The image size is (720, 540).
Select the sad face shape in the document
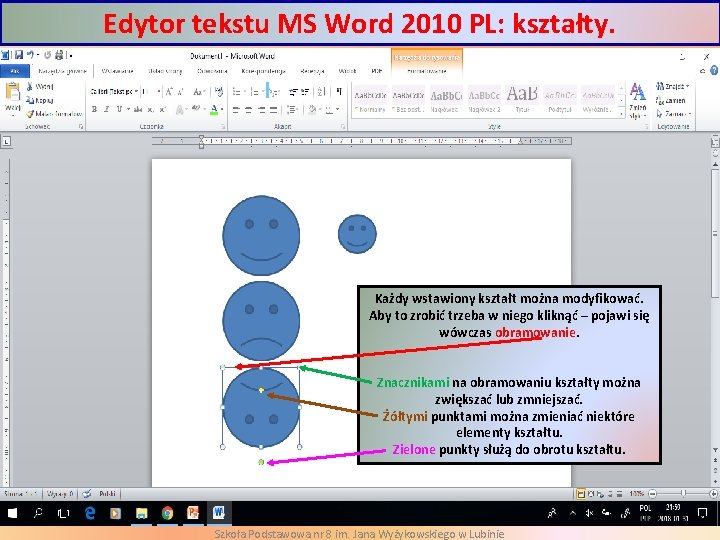261,321
